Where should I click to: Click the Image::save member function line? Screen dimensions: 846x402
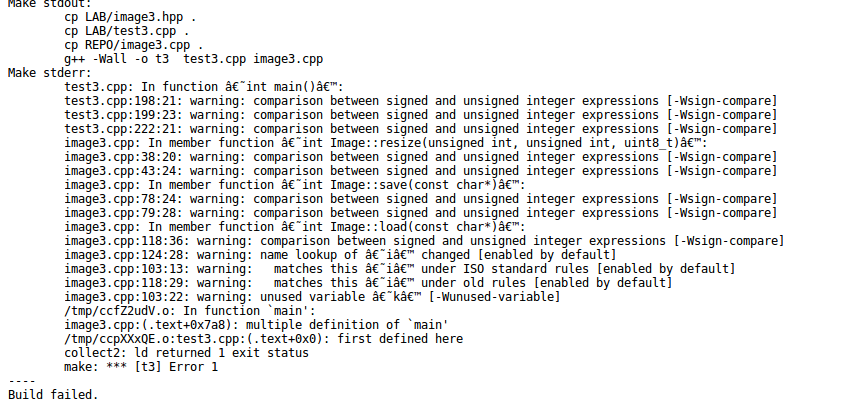pos(295,185)
